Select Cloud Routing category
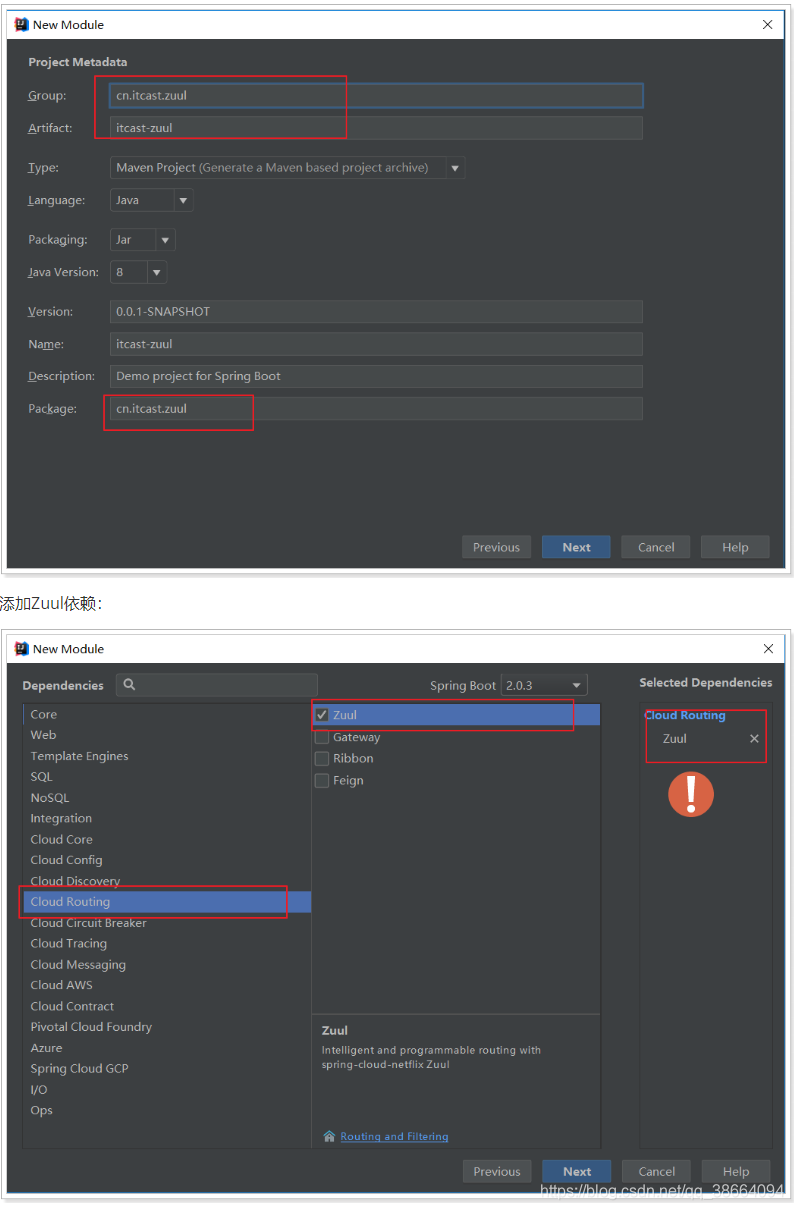This screenshot has height=1210, width=794. [166, 902]
